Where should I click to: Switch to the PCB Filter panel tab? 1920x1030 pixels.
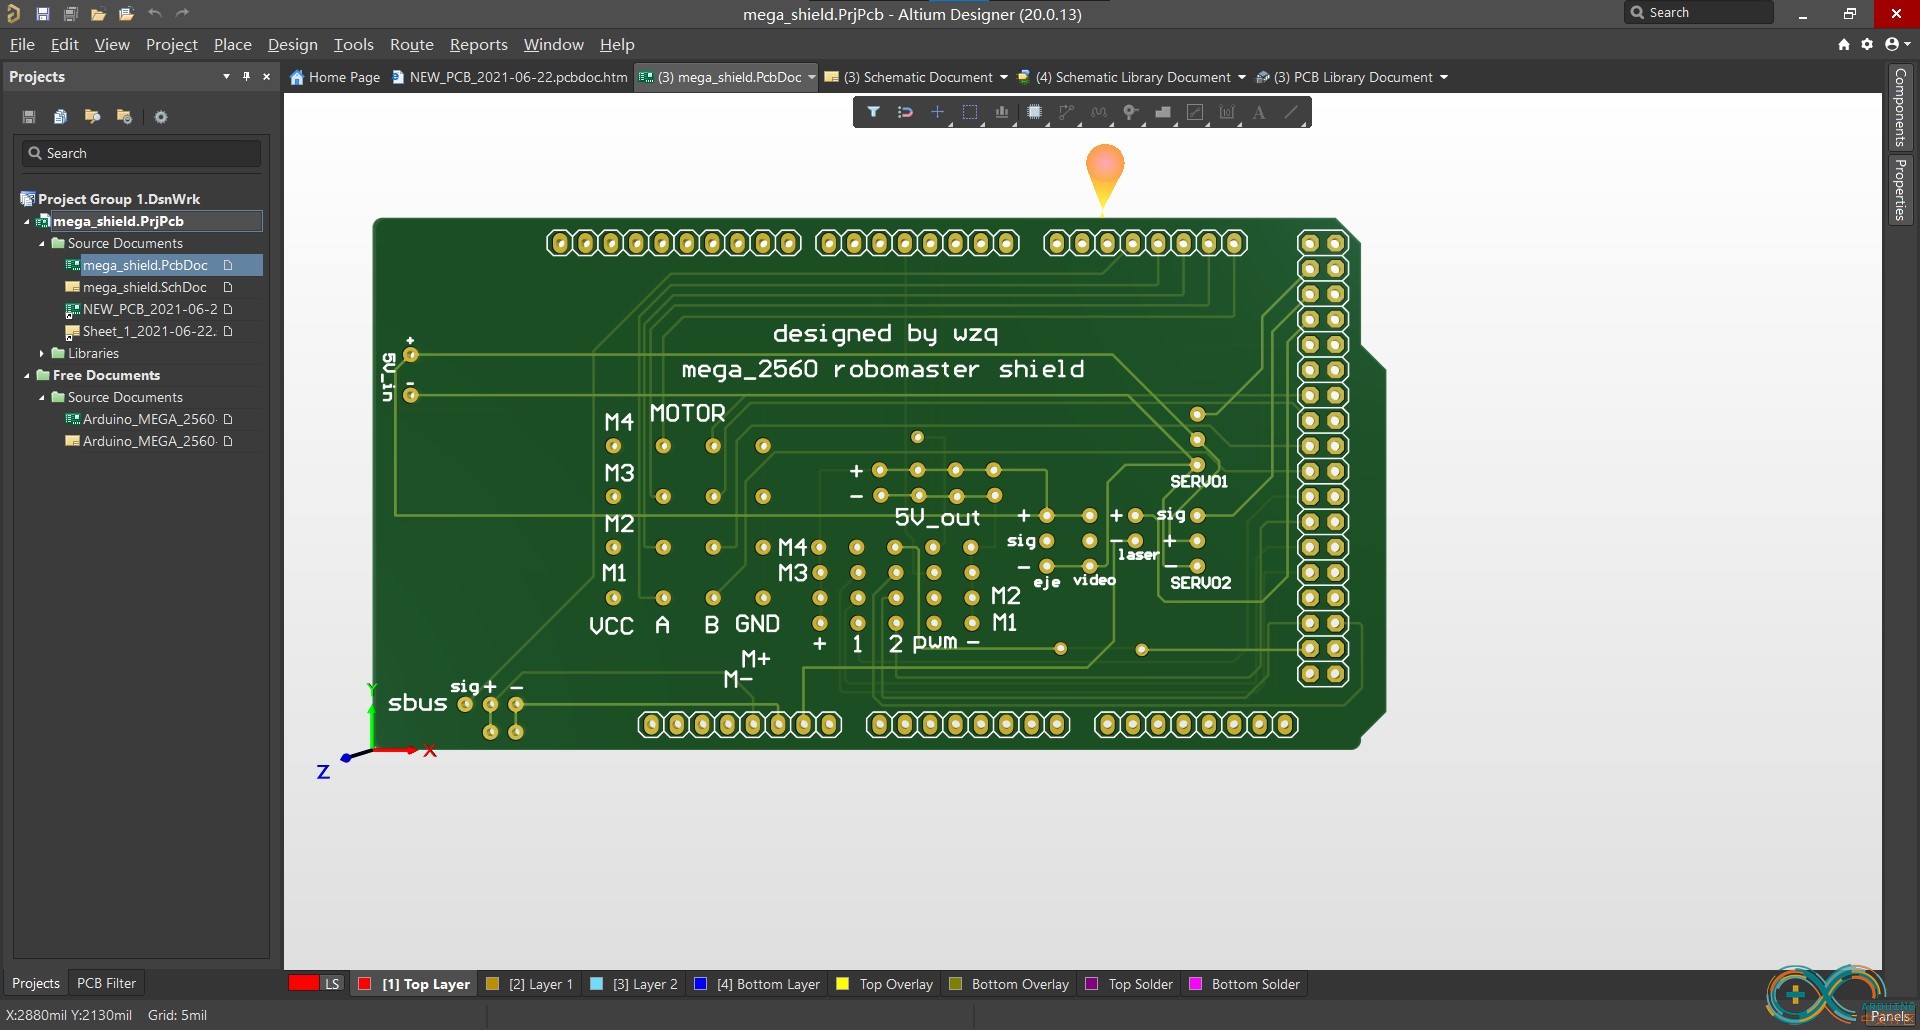point(106,983)
